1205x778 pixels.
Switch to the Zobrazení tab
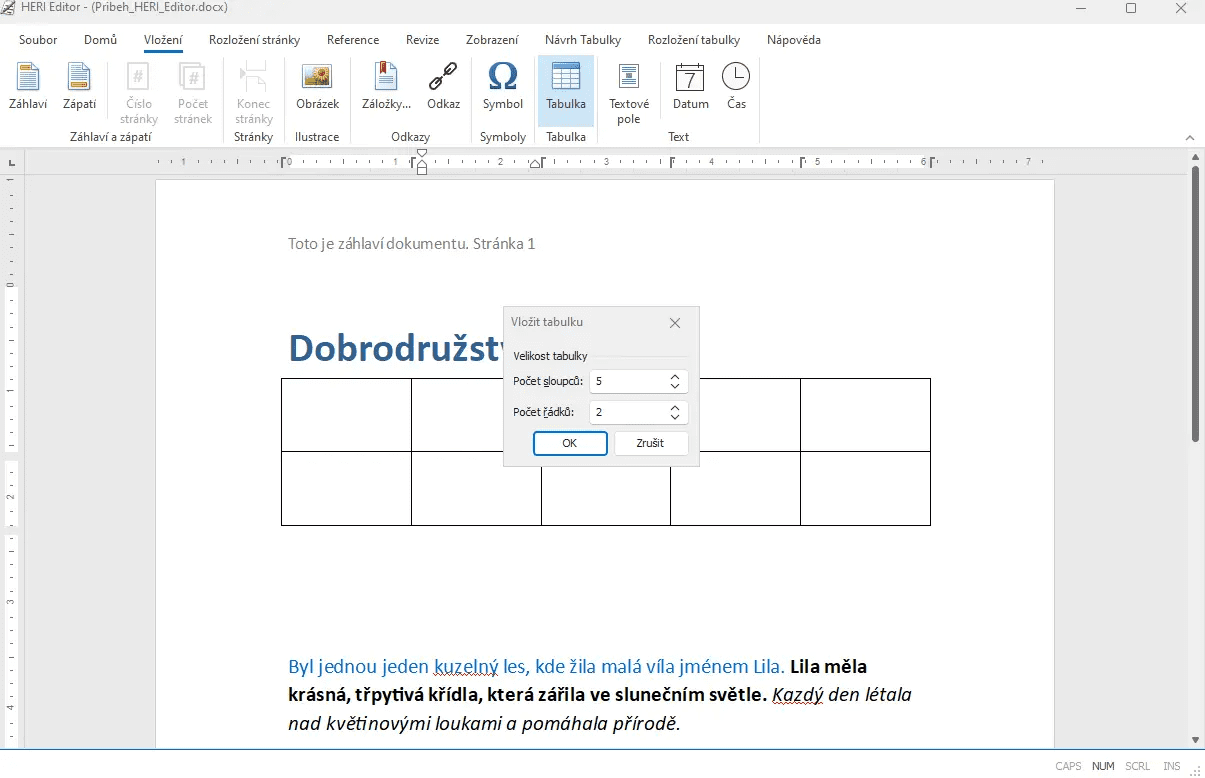coord(492,40)
